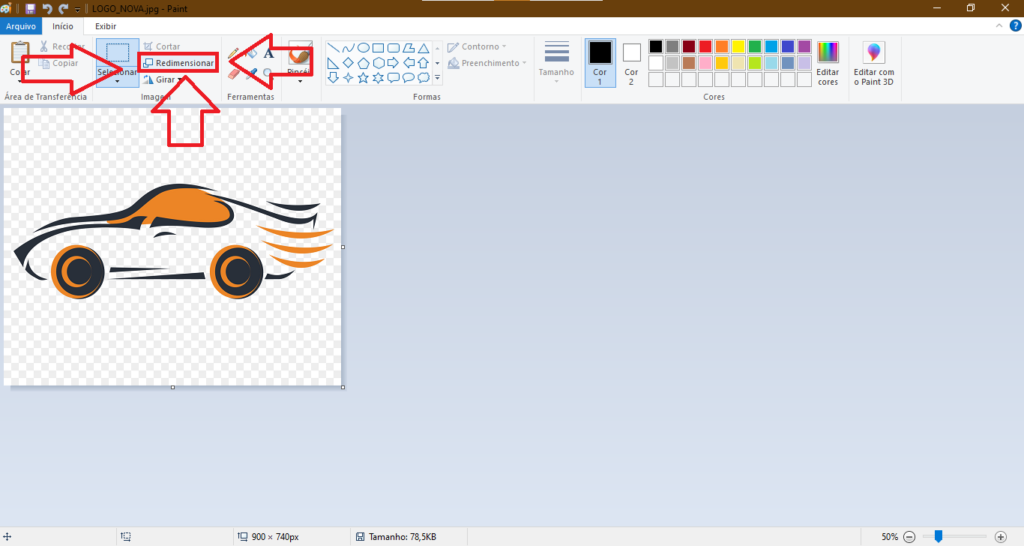Image resolution: width=1024 pixels, height=546 pixels.
Task: Switch to the Exibir tab
Action: pos(106,27)
